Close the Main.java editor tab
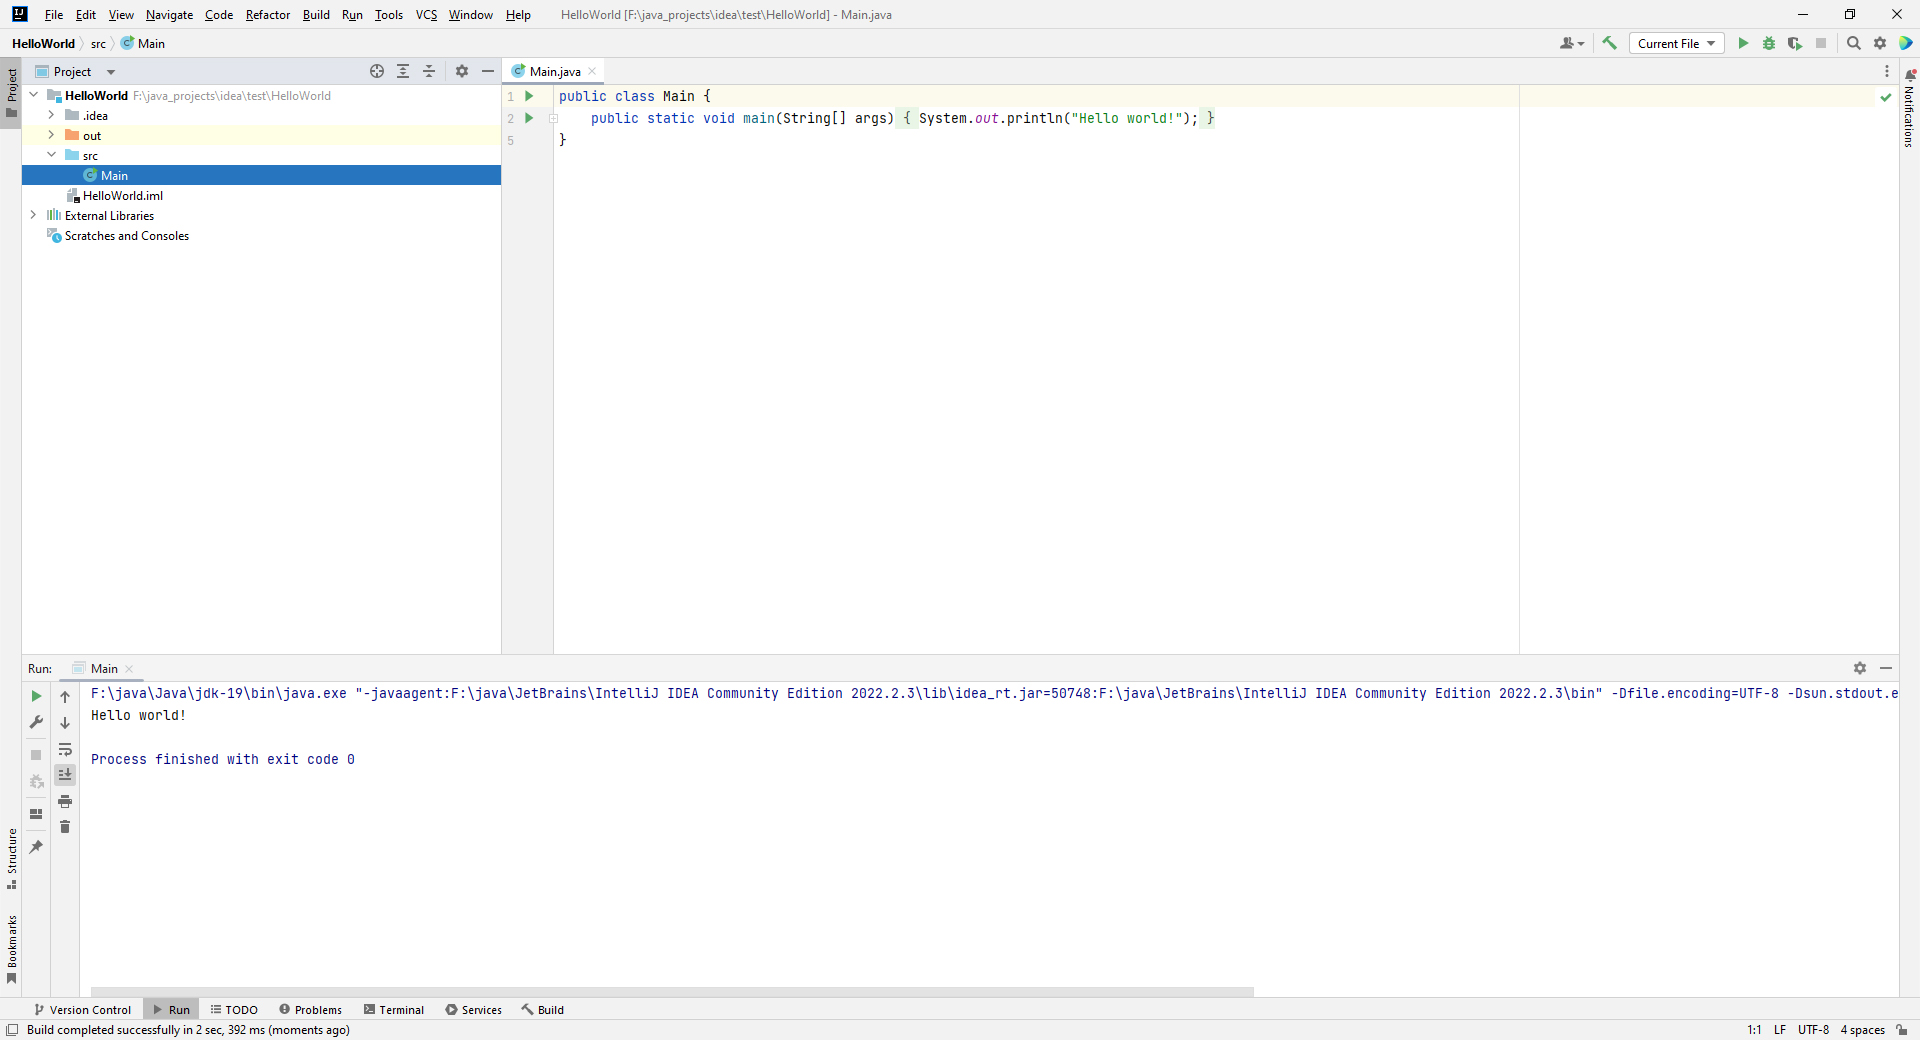The image size is (1920, 1040). point(592,71)
